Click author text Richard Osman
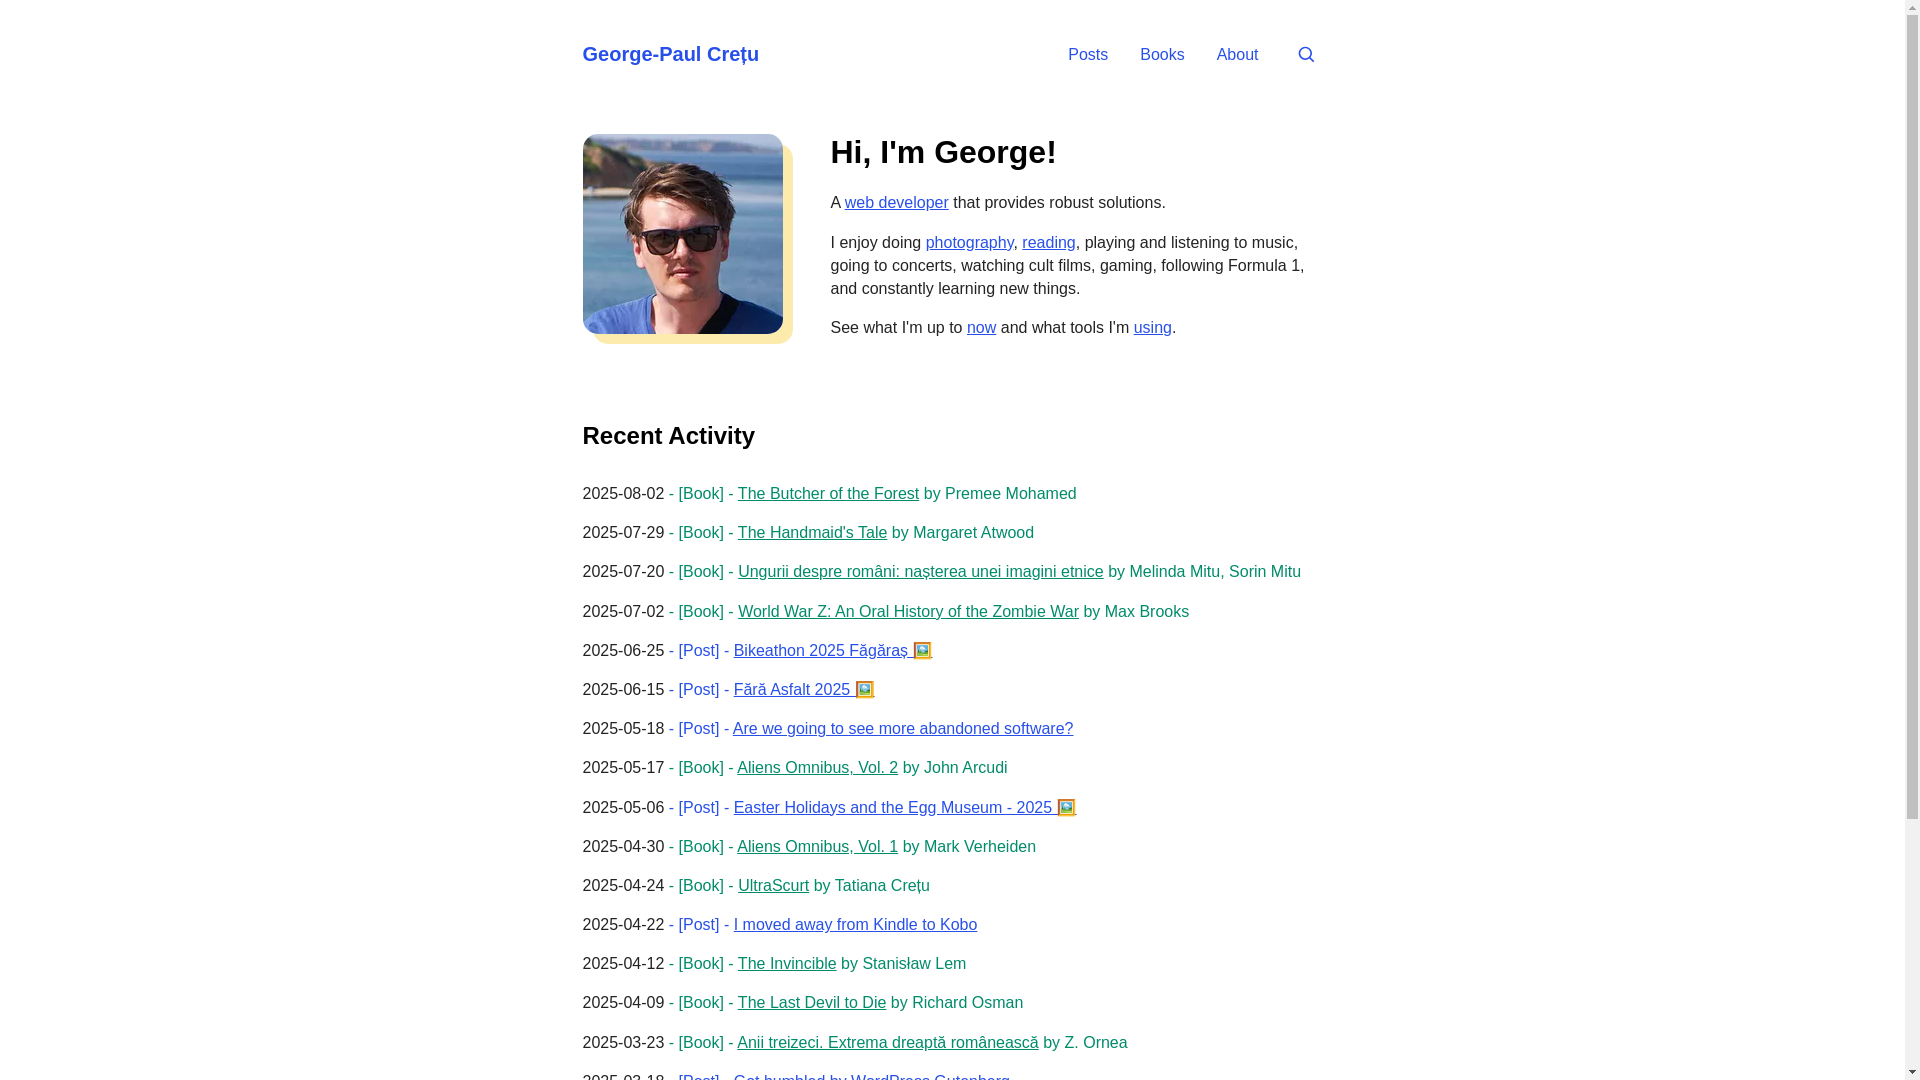The width and height of the screenshot is (1920, 1080). click(x=967, y=1003)
